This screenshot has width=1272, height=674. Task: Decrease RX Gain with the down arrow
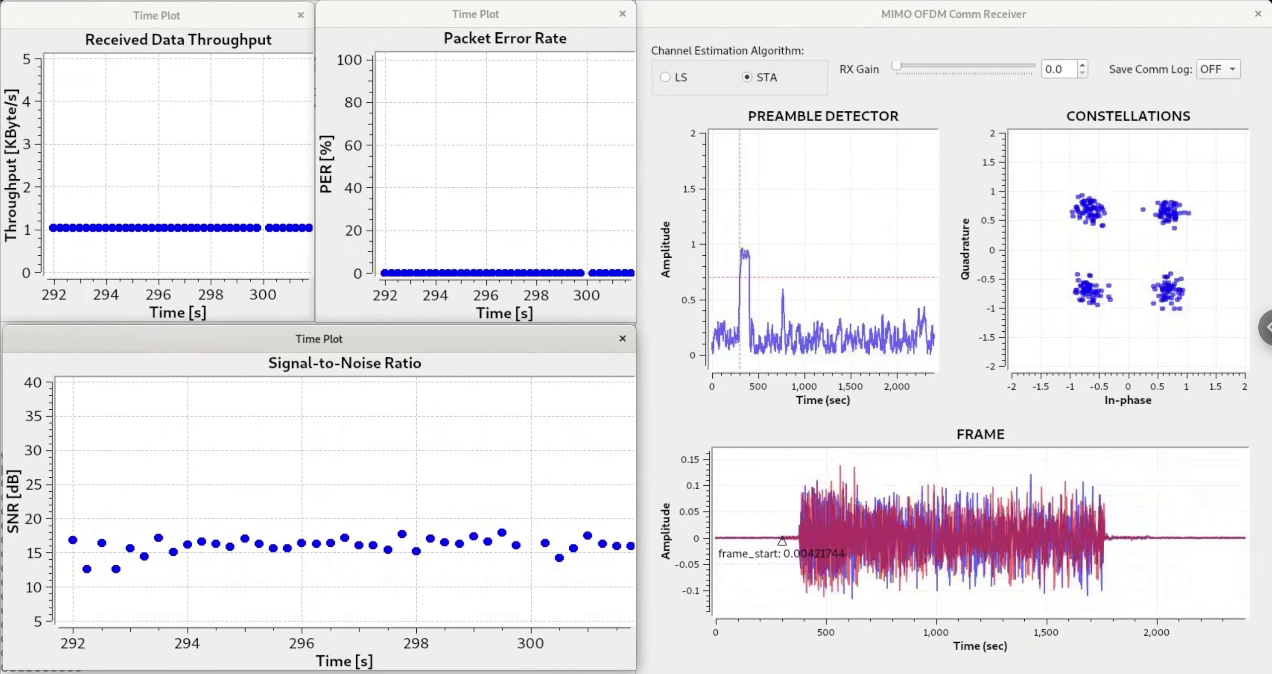tap(1082, 73)
